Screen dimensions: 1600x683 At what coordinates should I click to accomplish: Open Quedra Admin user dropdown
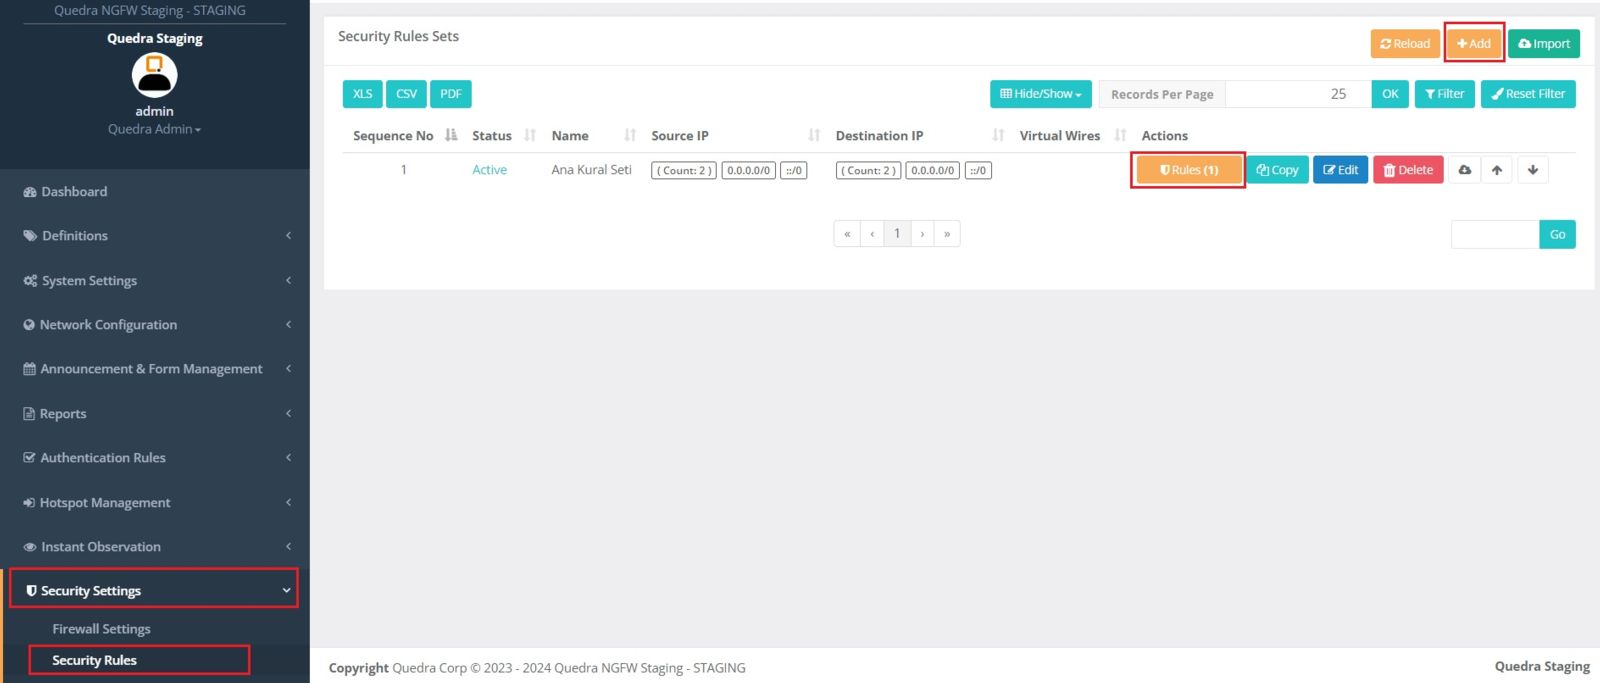154,129
